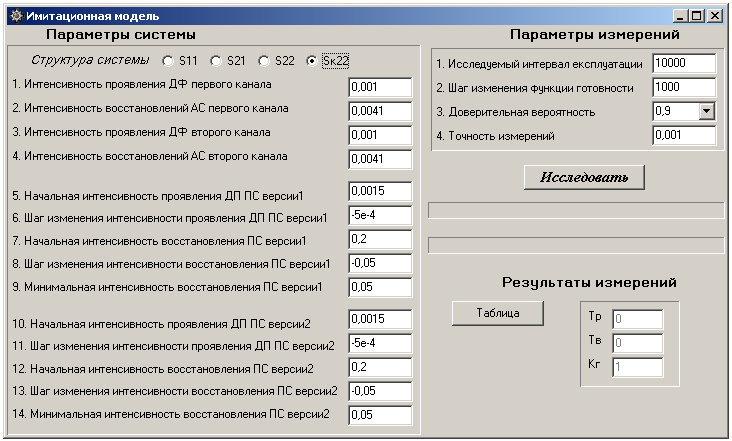Click Шаг изменения интенсивности восстановления версии2 field
The image size is (732, 441).
[380, 391]
